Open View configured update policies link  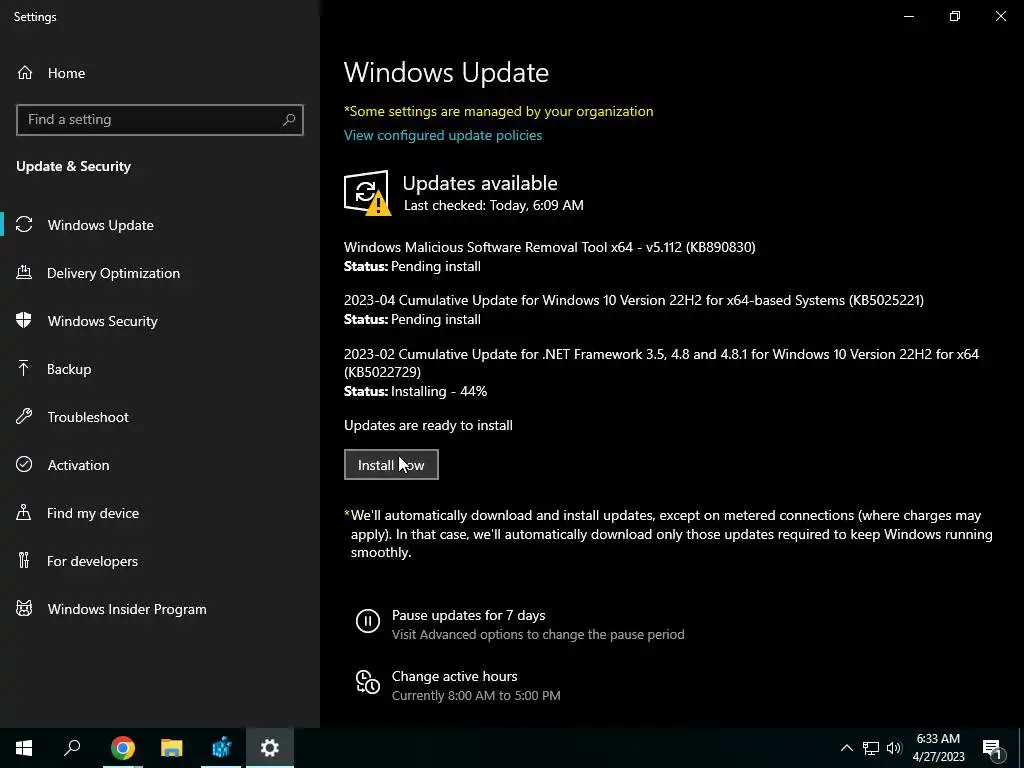443,135
